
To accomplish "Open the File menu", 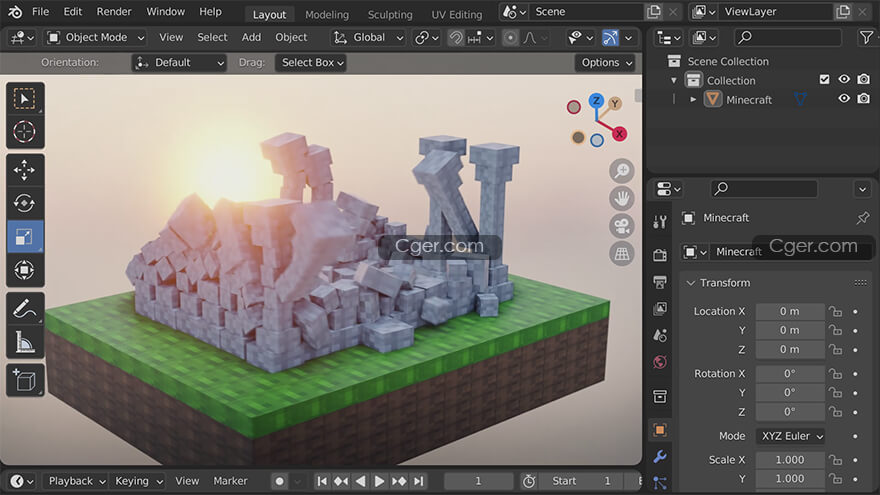I will tap(40, 12).
